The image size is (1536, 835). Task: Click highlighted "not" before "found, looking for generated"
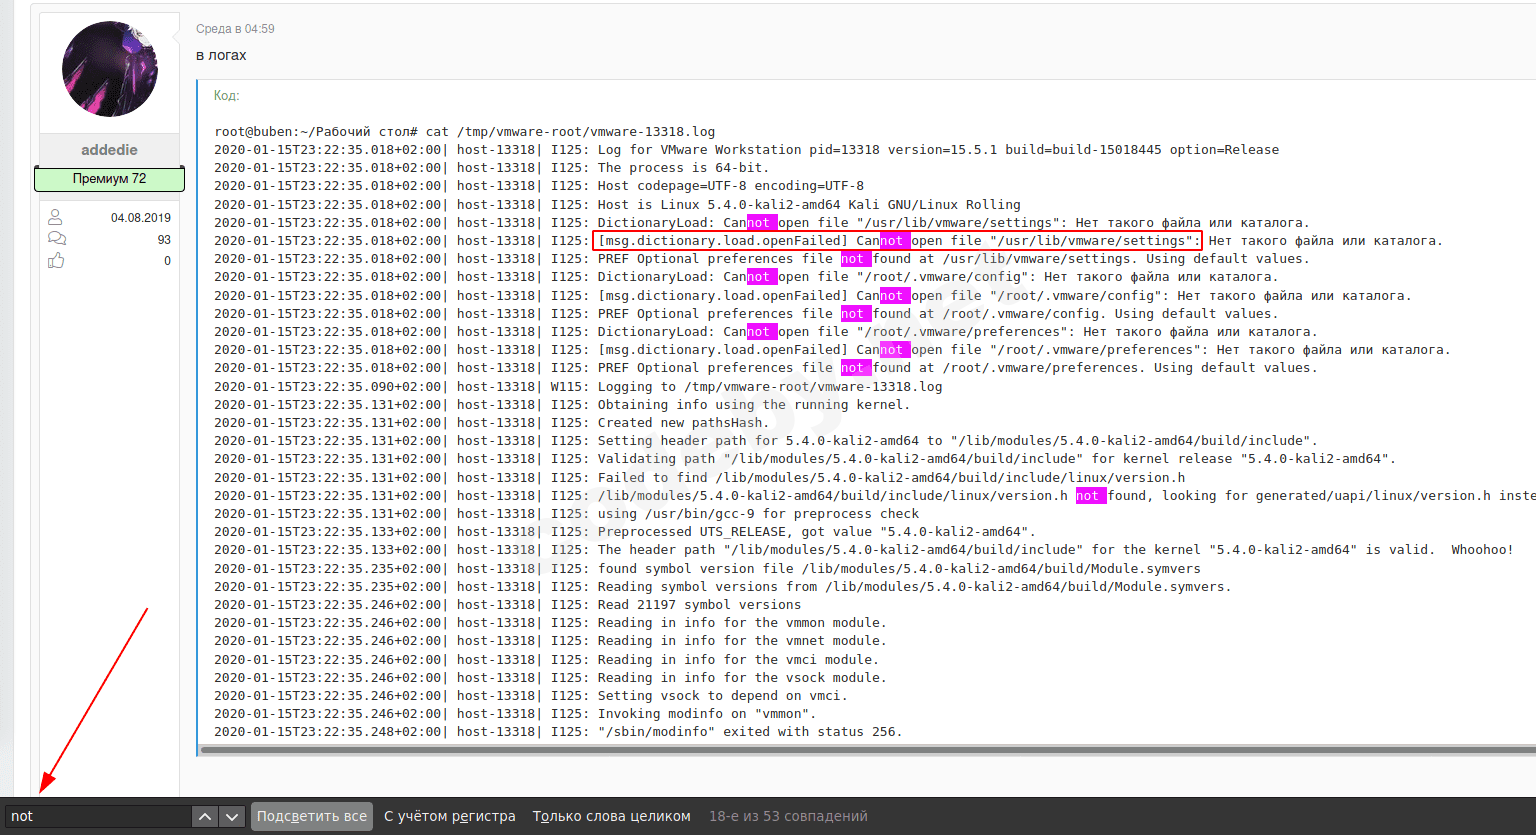coord(1090,496)
